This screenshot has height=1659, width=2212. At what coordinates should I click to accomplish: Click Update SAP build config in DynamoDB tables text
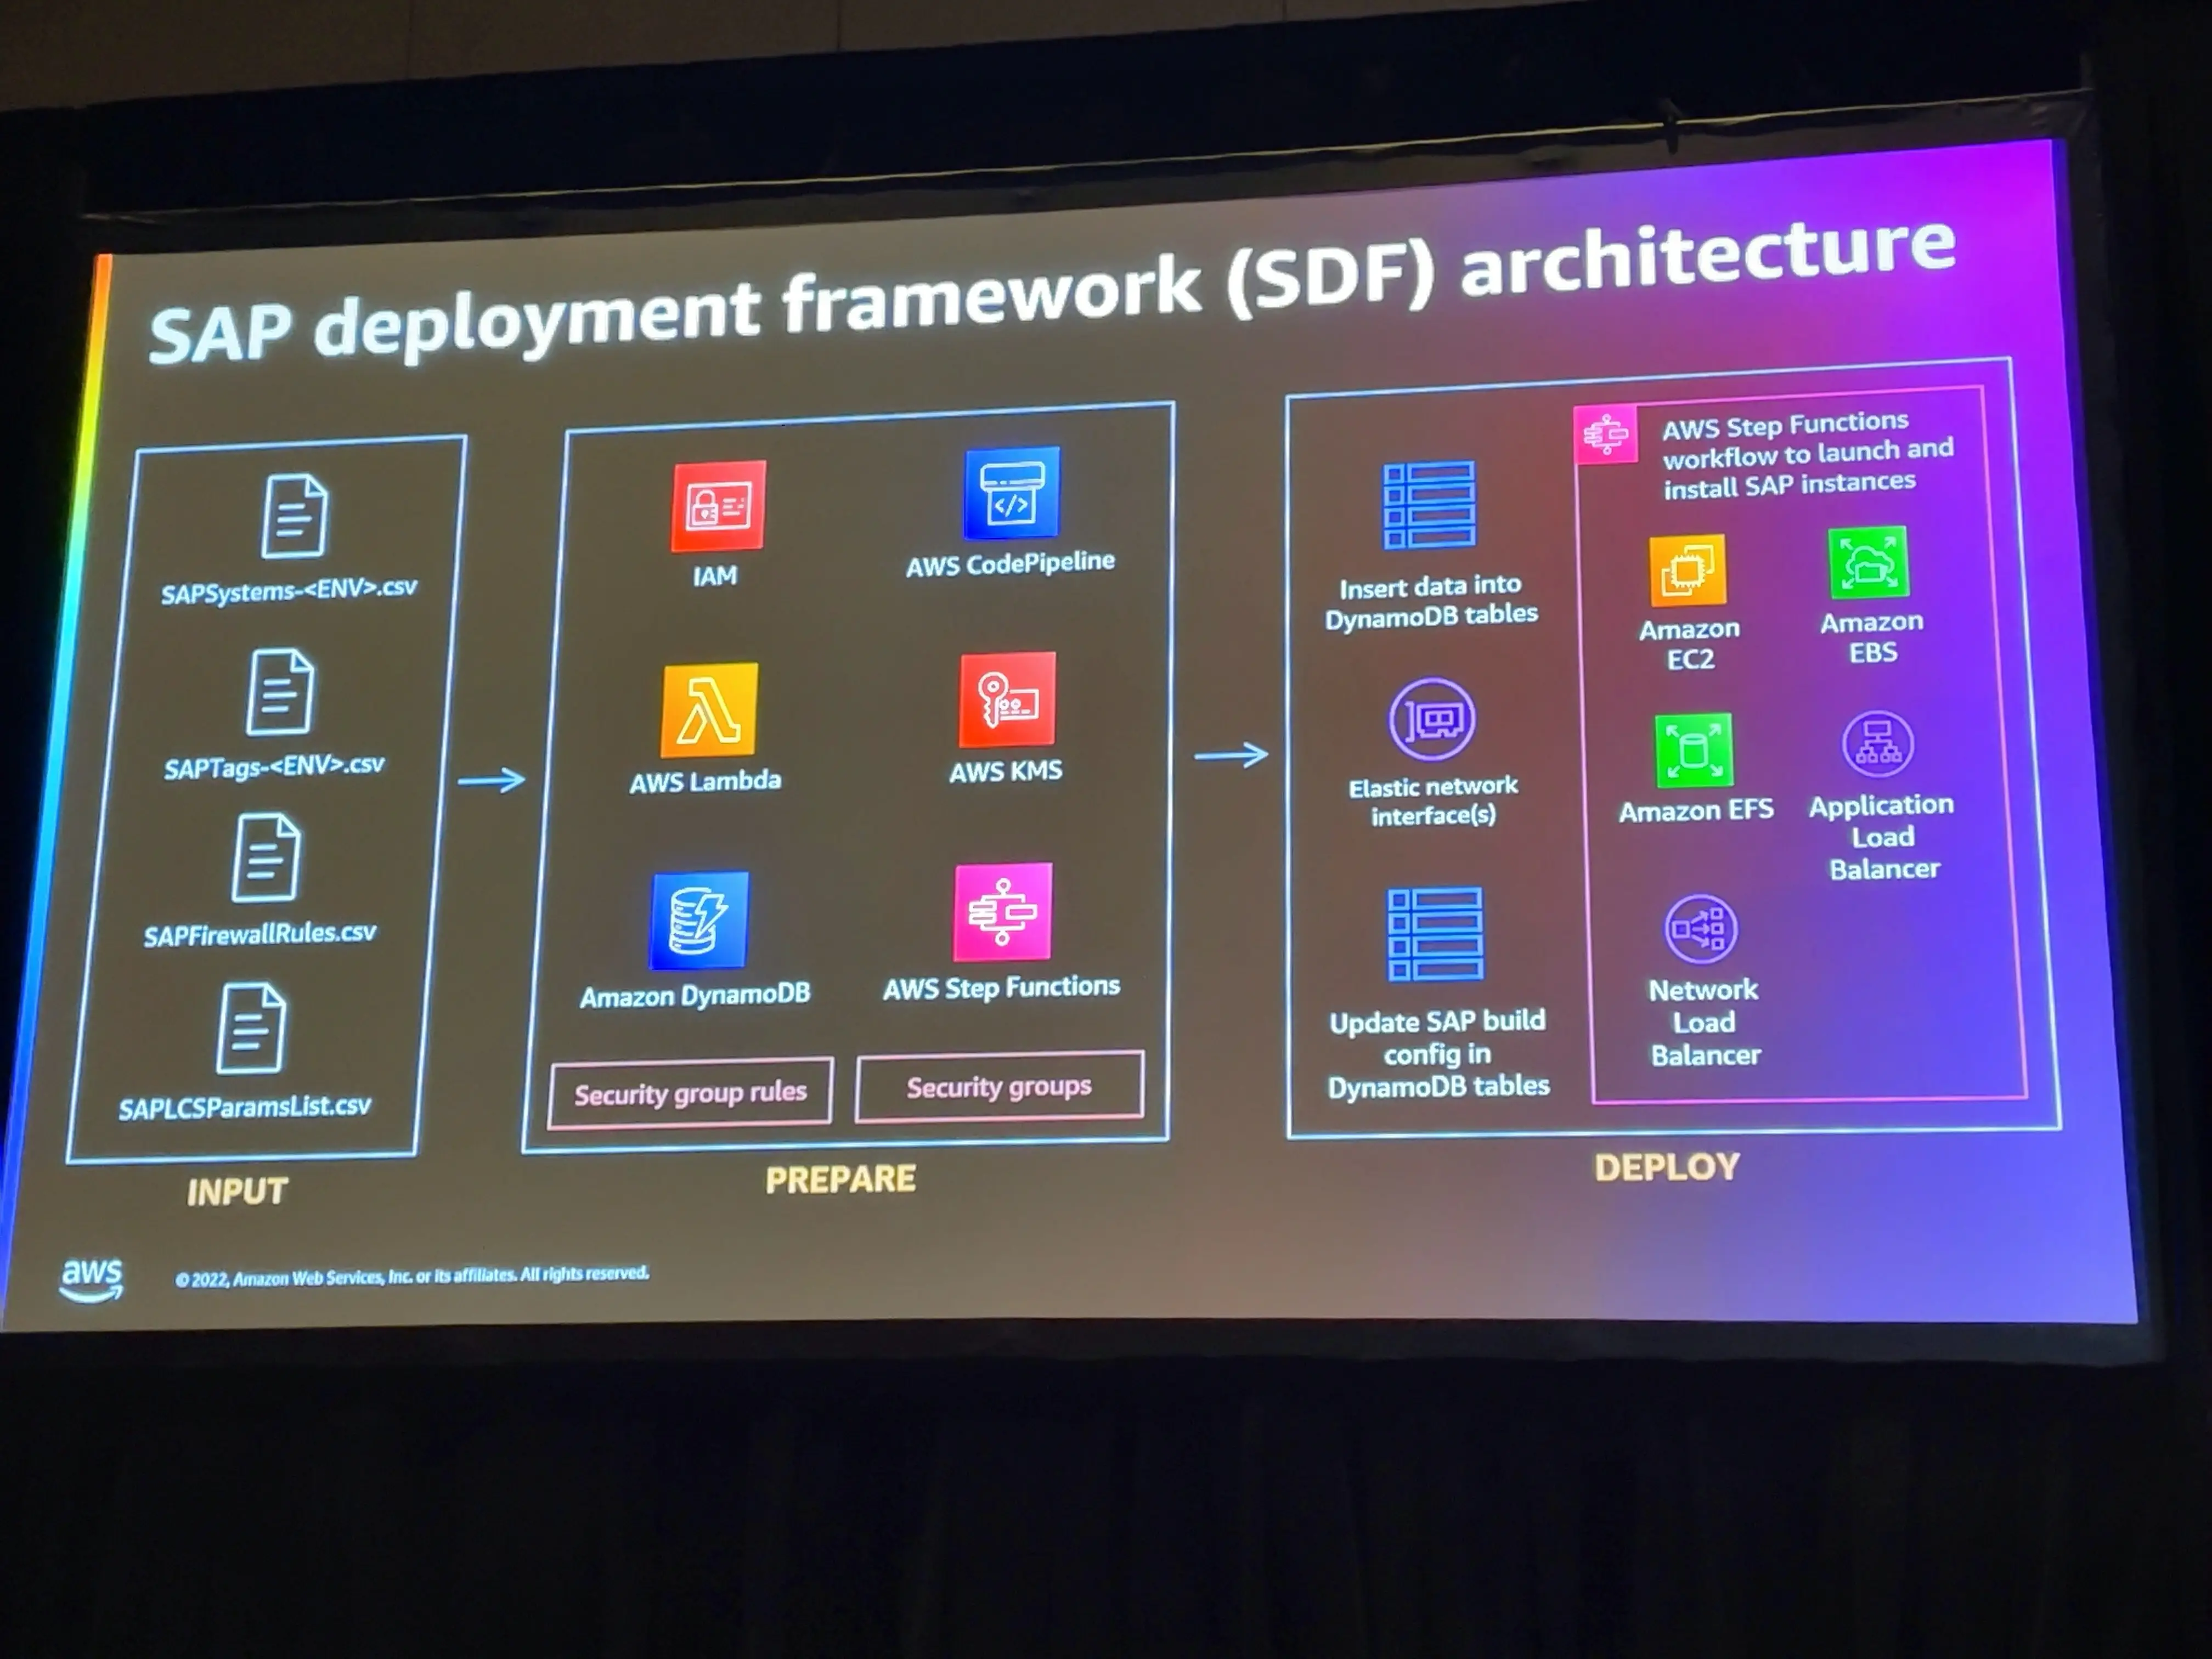1438,1053
